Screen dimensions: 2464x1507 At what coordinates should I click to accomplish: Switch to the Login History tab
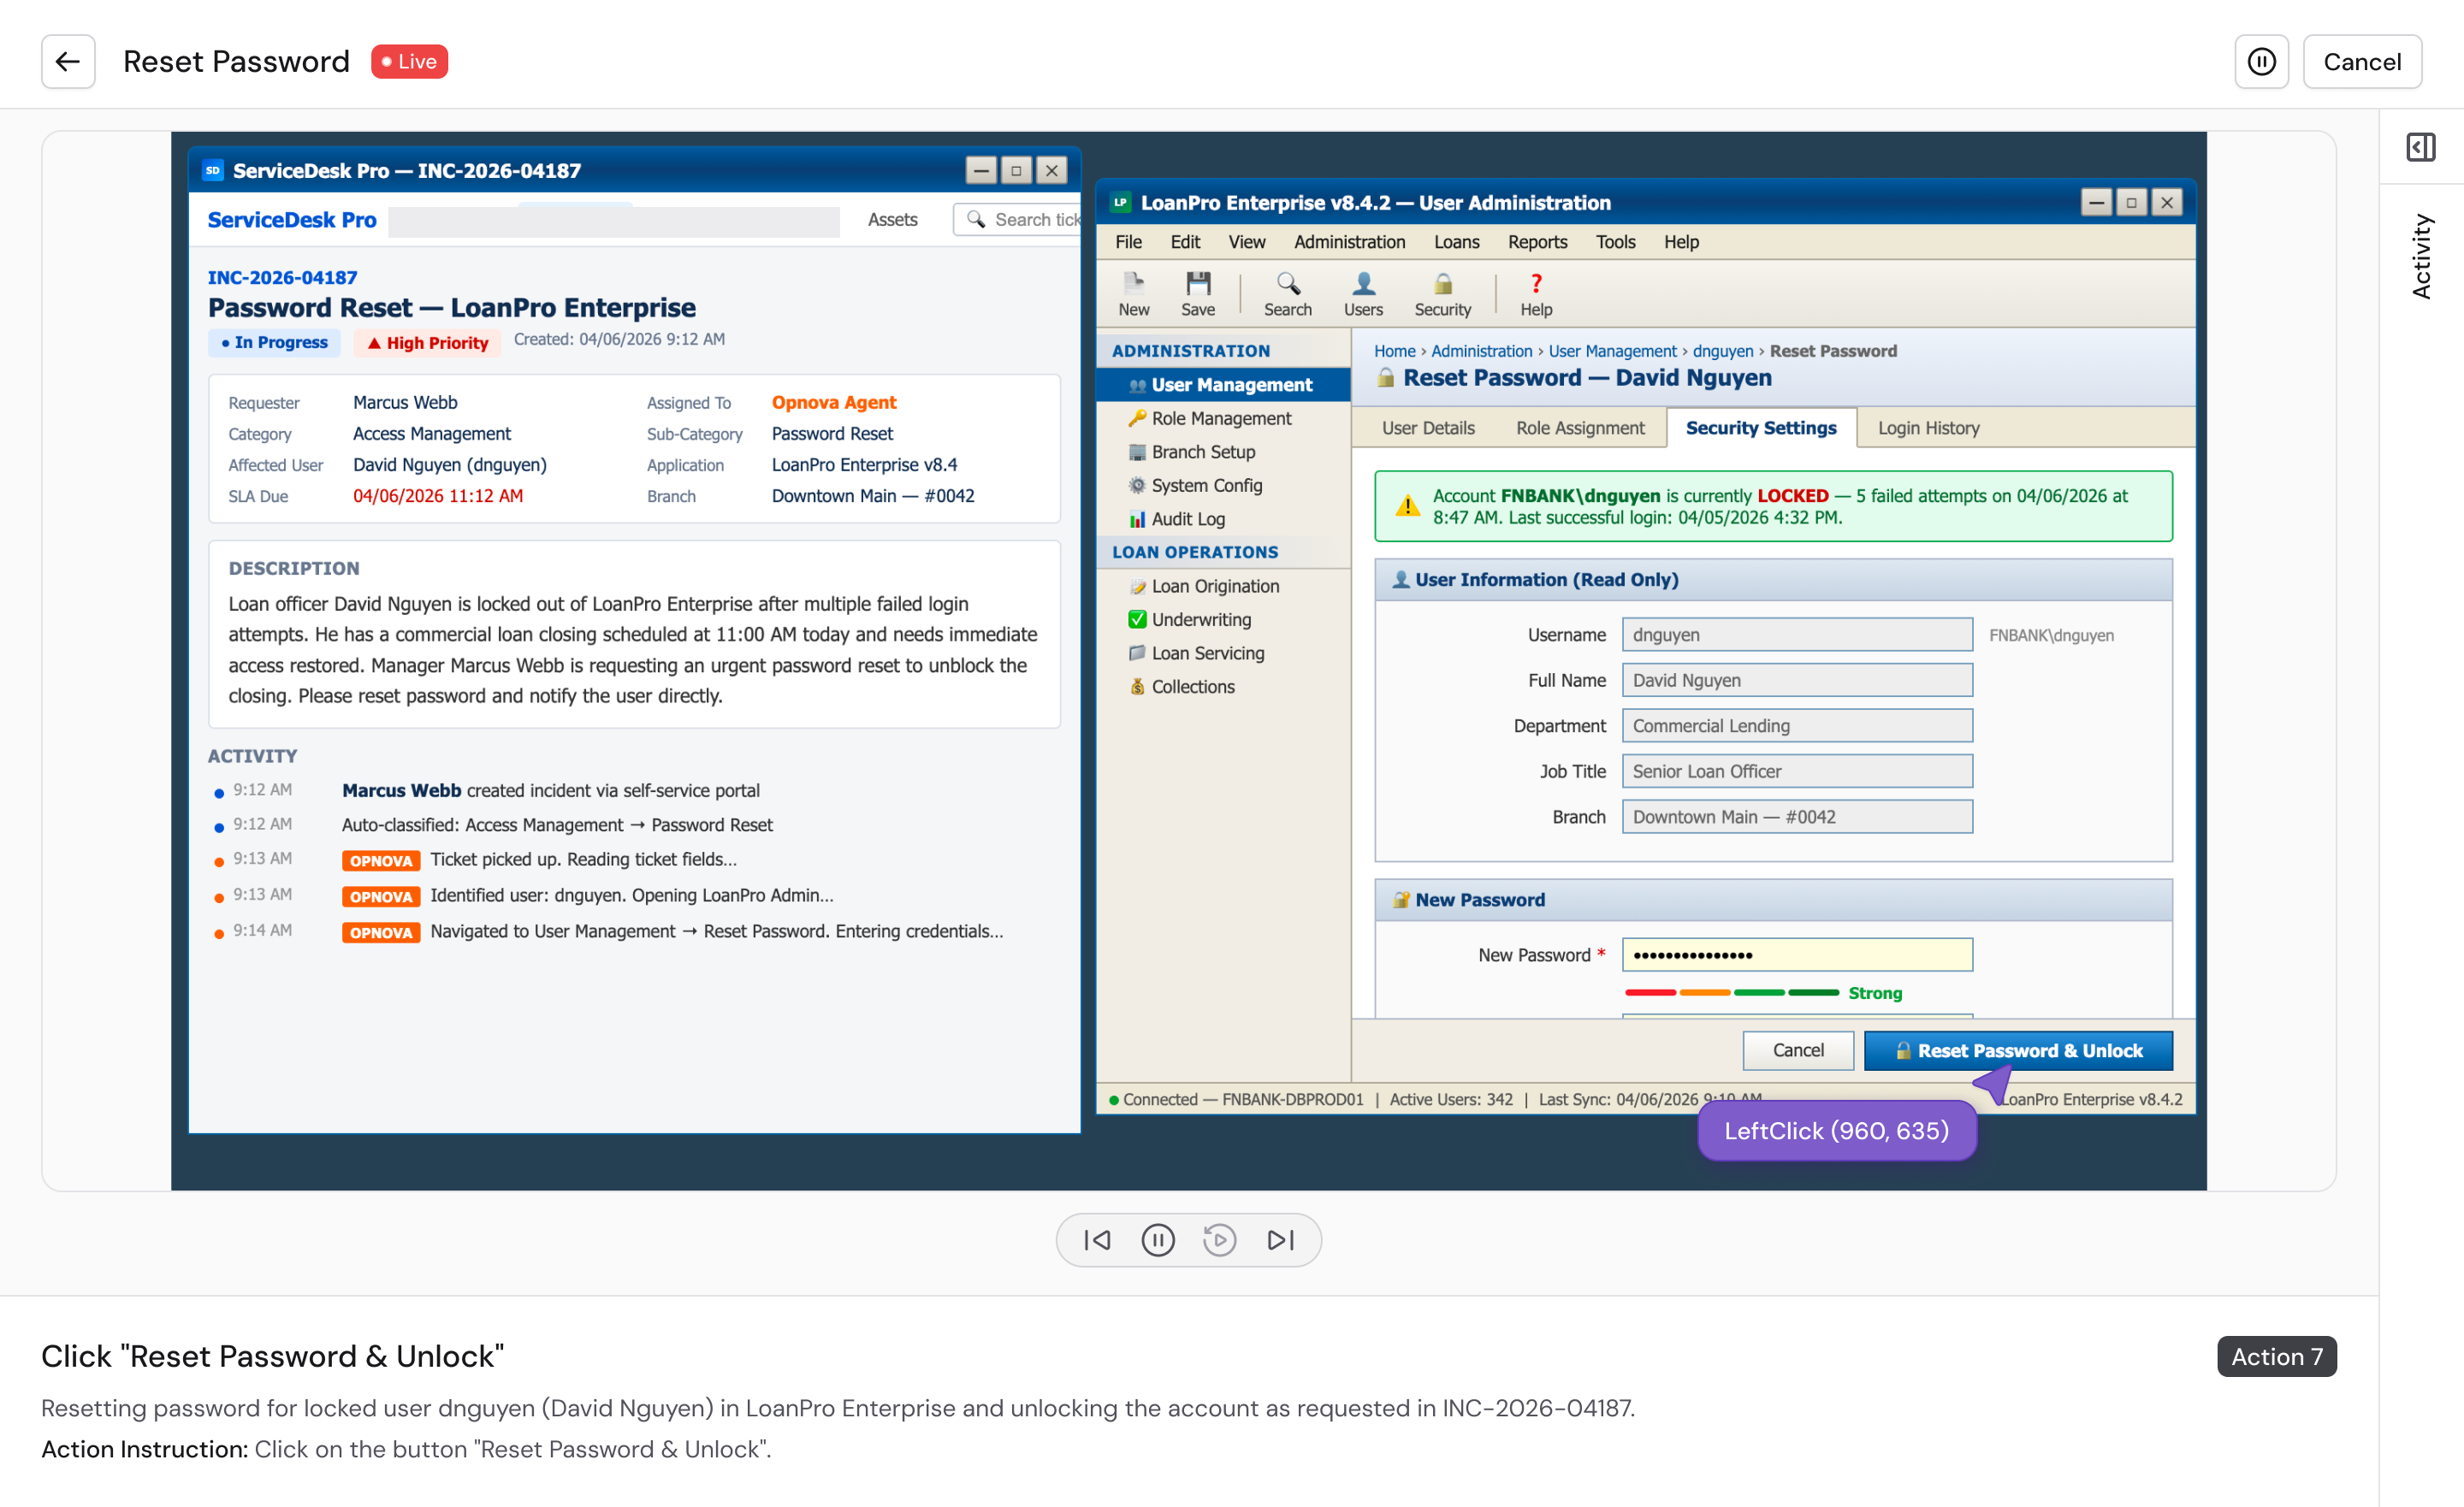(1928, 428)
